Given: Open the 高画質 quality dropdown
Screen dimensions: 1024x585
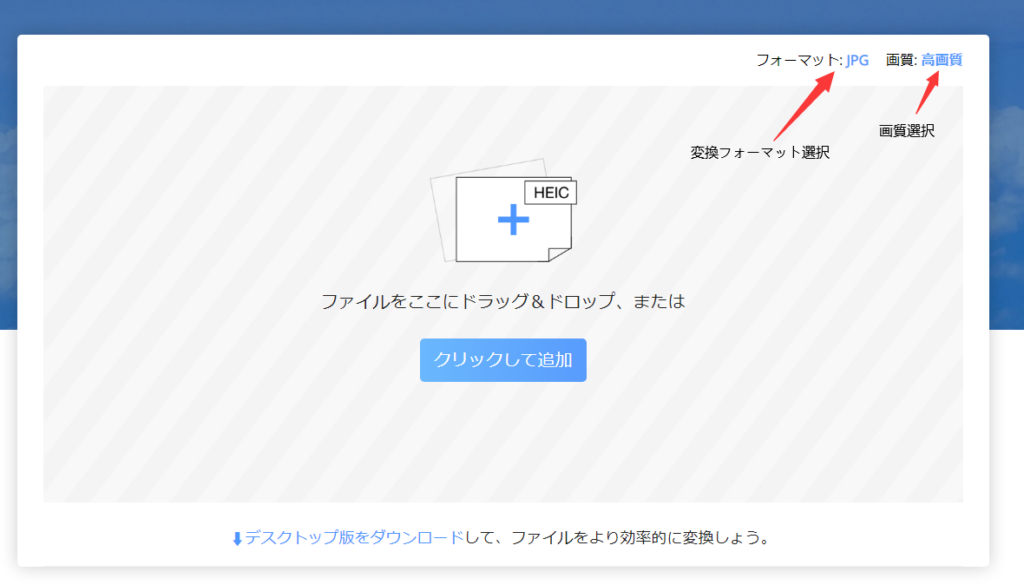Looking at the screenshot, I should point(941,60).
